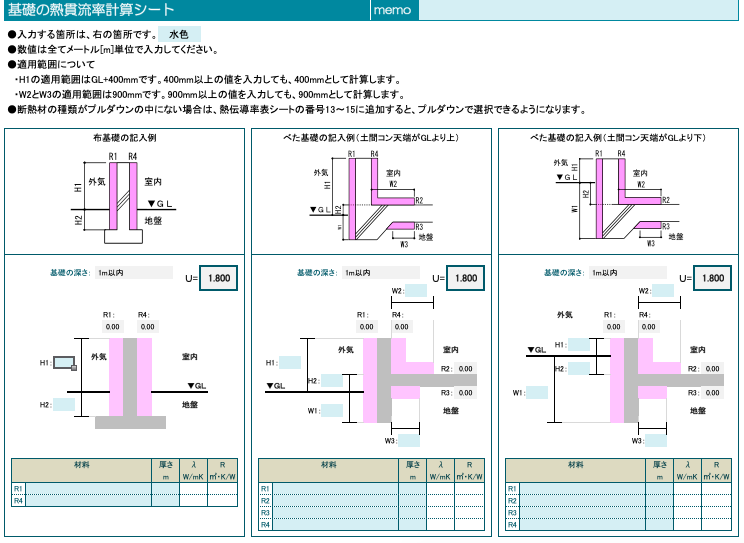This screenshot has height=543, width=744.
Task: Click R1 厚さ cell in 布基礎 table
Action: pyautogui.click(x=166, y=488)
